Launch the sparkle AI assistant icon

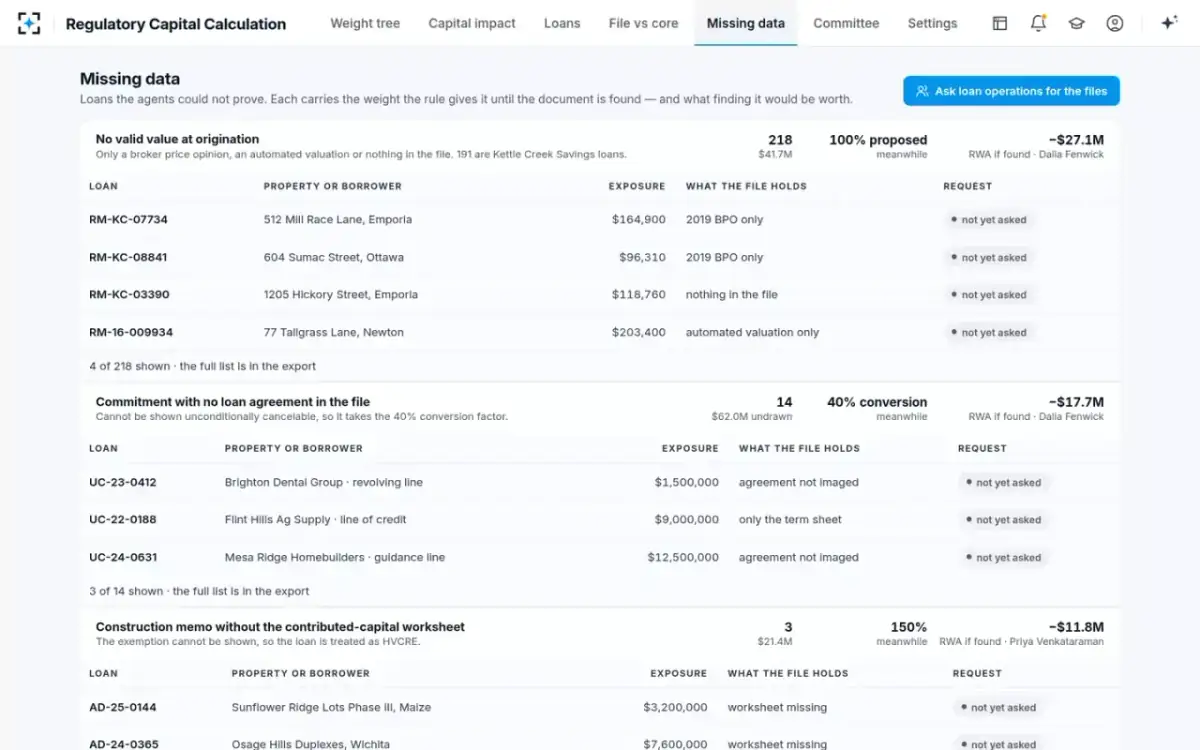pos(1169,23)
